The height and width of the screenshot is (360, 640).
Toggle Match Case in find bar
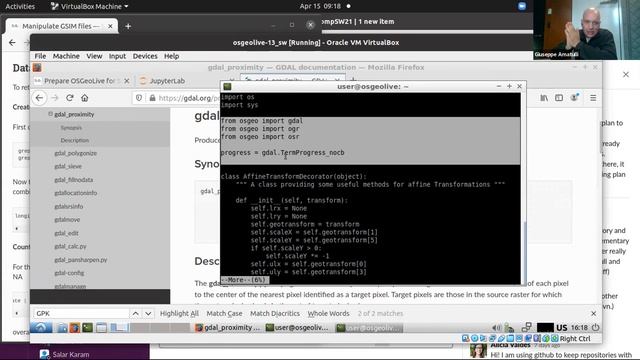click(x=224, y=313)
